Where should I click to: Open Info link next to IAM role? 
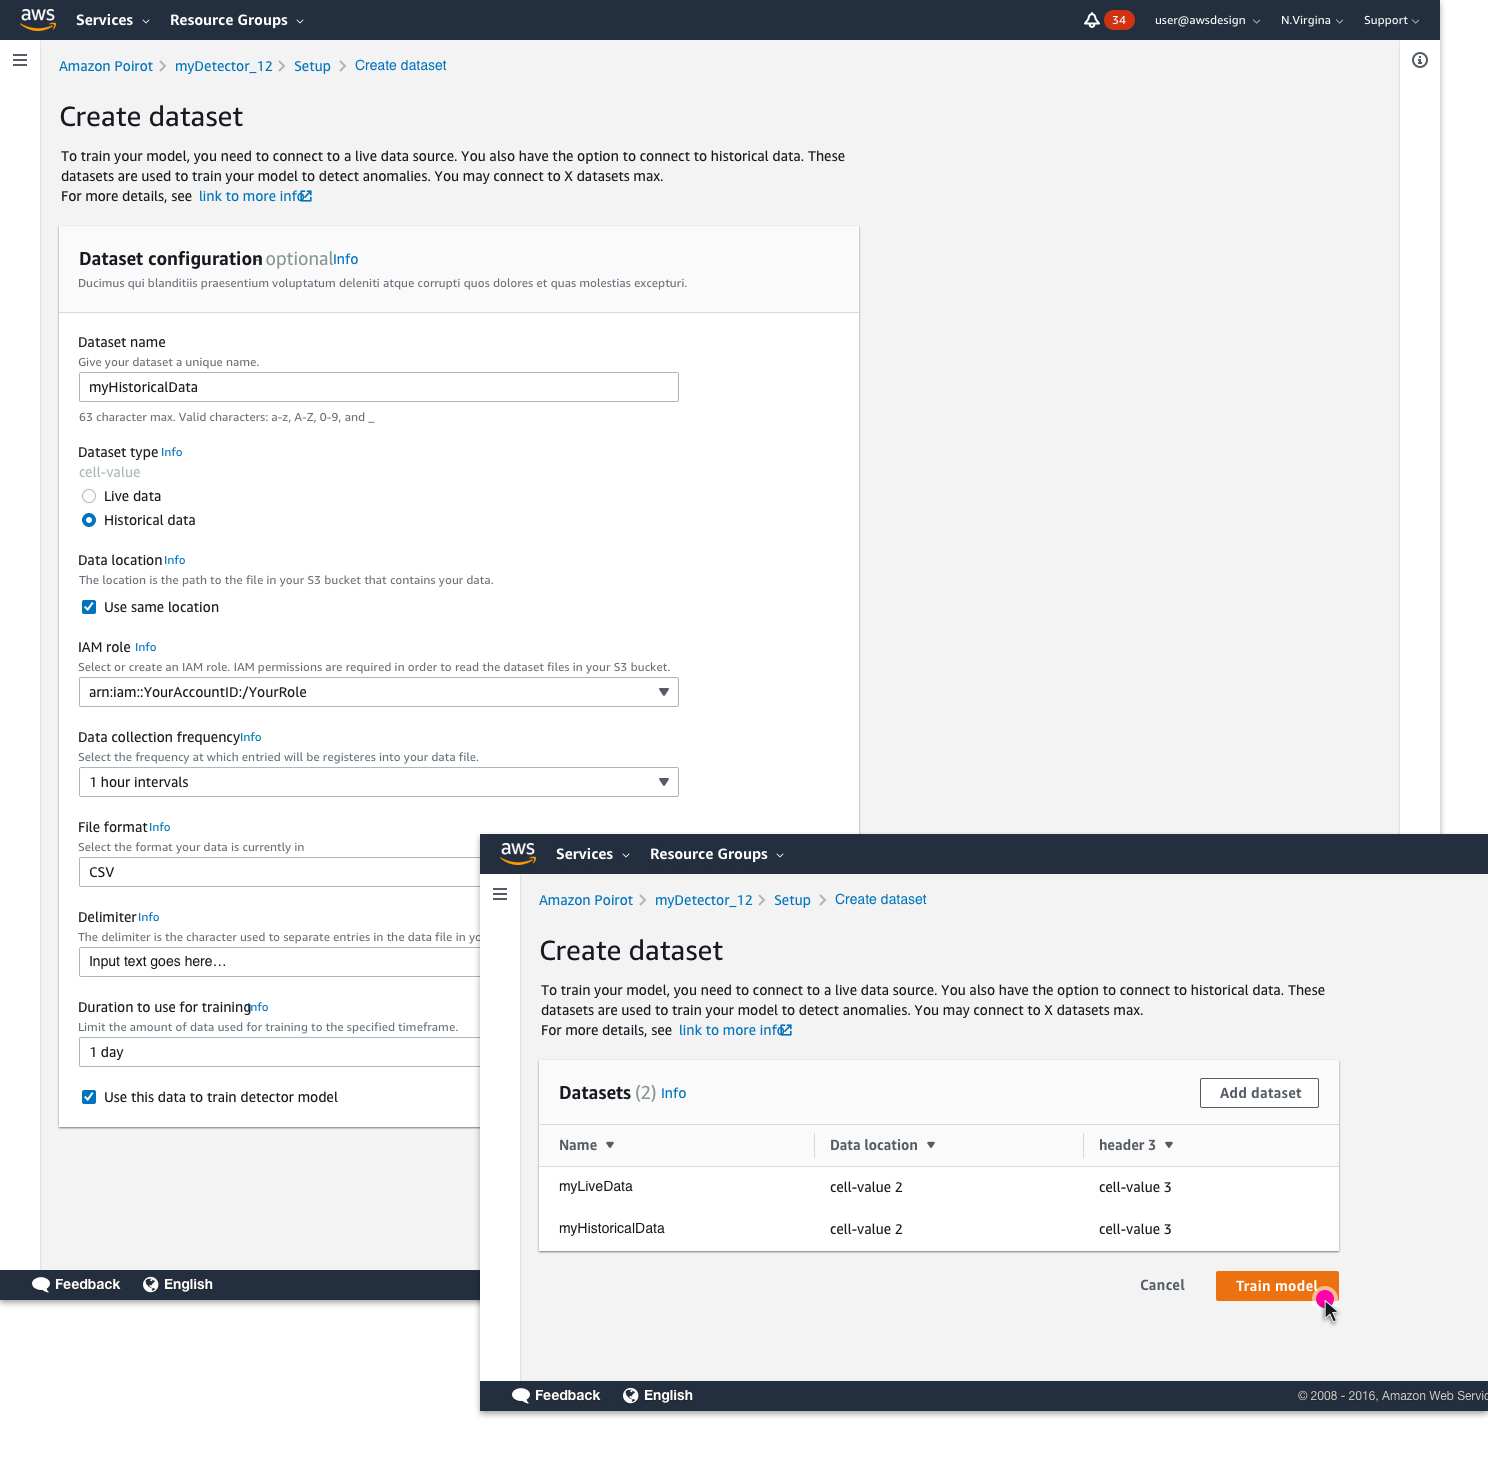[146, 647]
